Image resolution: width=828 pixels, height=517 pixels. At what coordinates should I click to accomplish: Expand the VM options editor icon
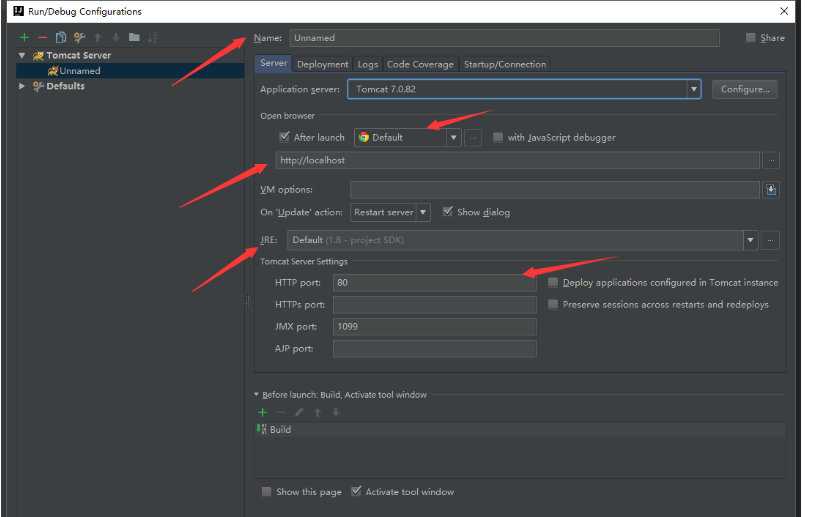pyautogui.click(x=771, y=190)
